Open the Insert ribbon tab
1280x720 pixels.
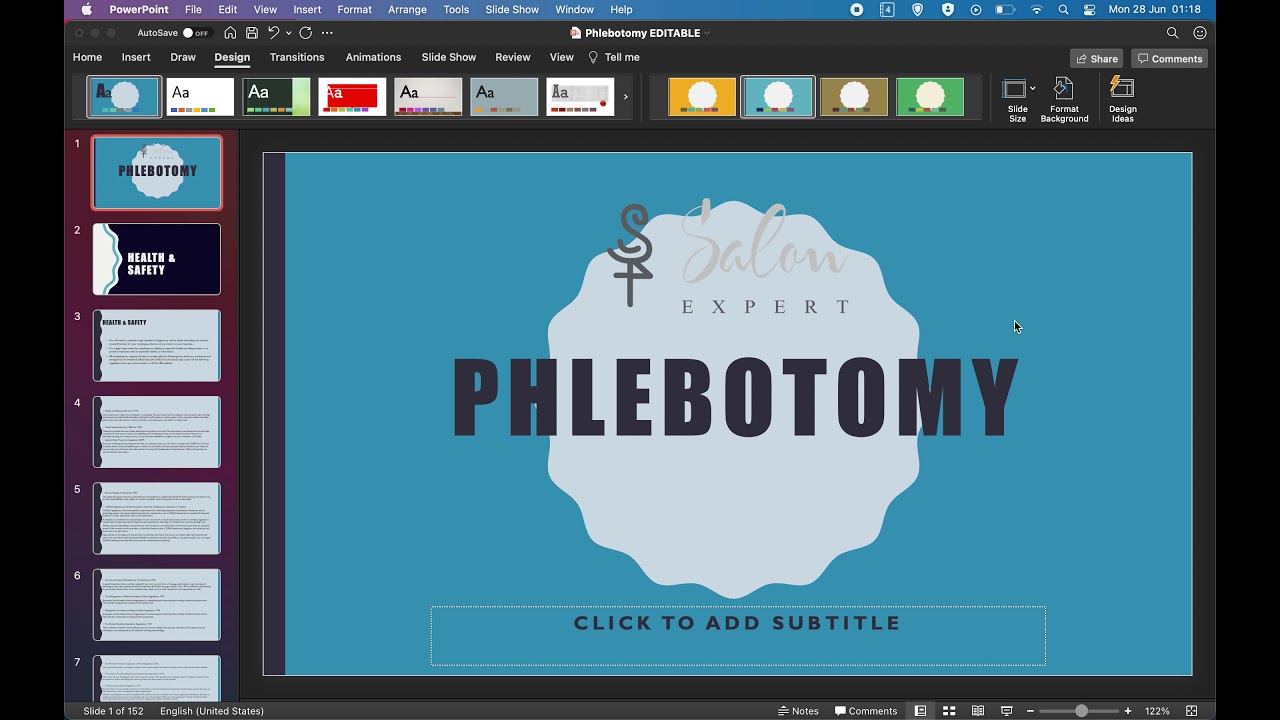coord(136,57)
